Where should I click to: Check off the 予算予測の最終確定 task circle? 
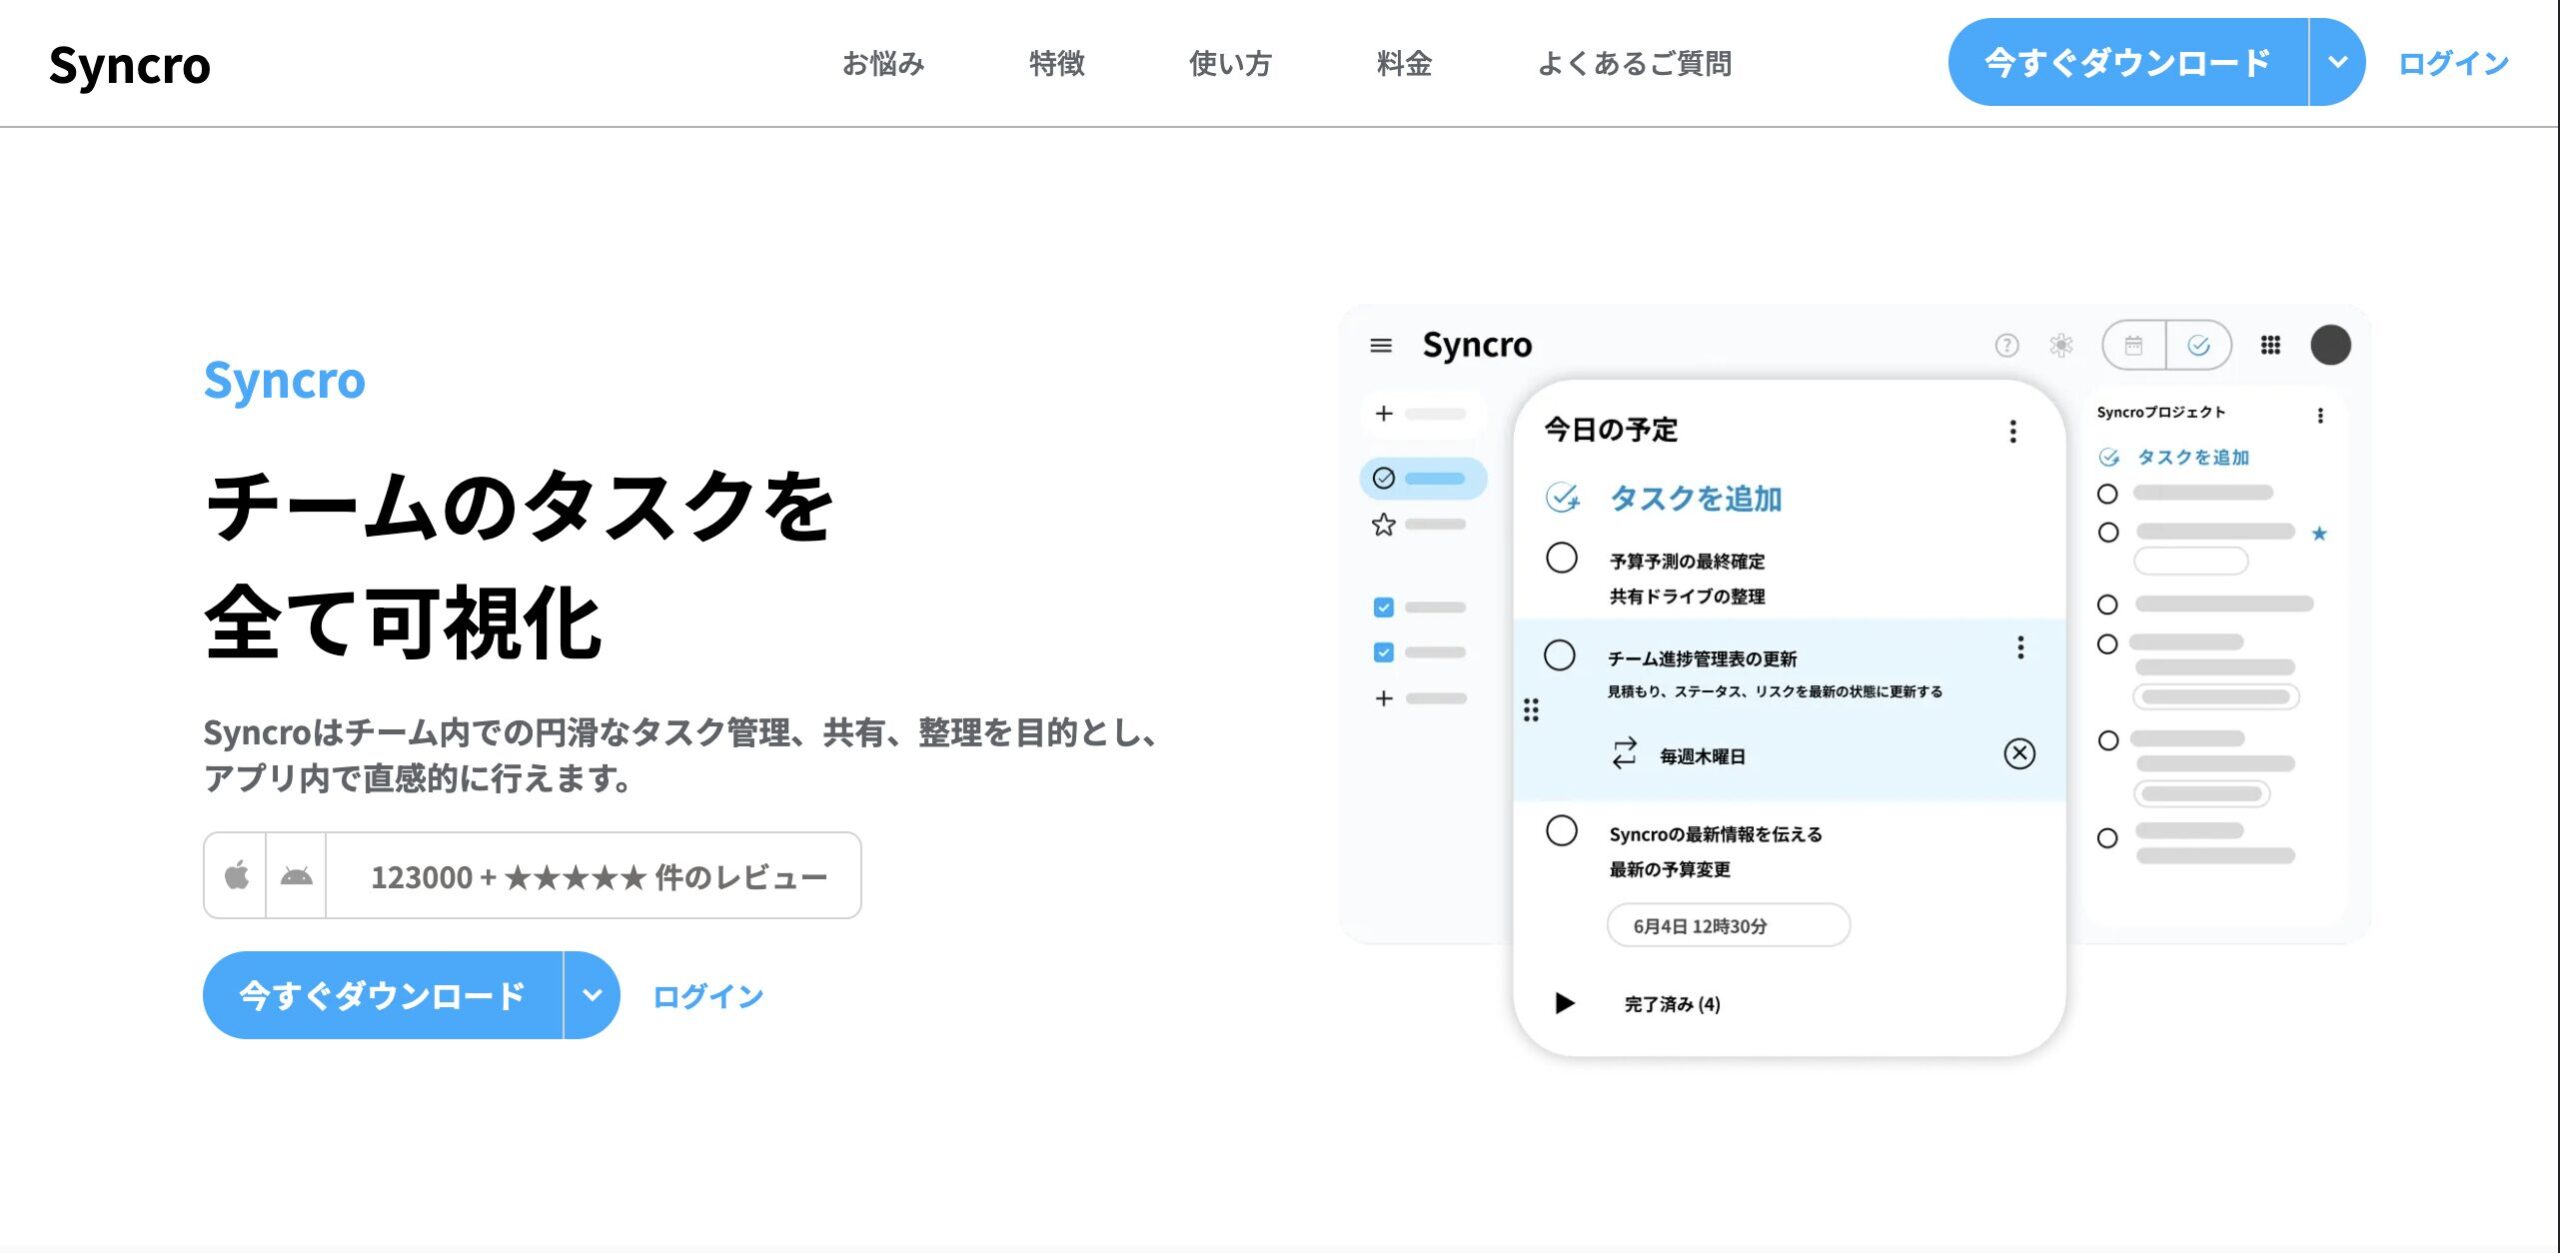coord(1561,558)
